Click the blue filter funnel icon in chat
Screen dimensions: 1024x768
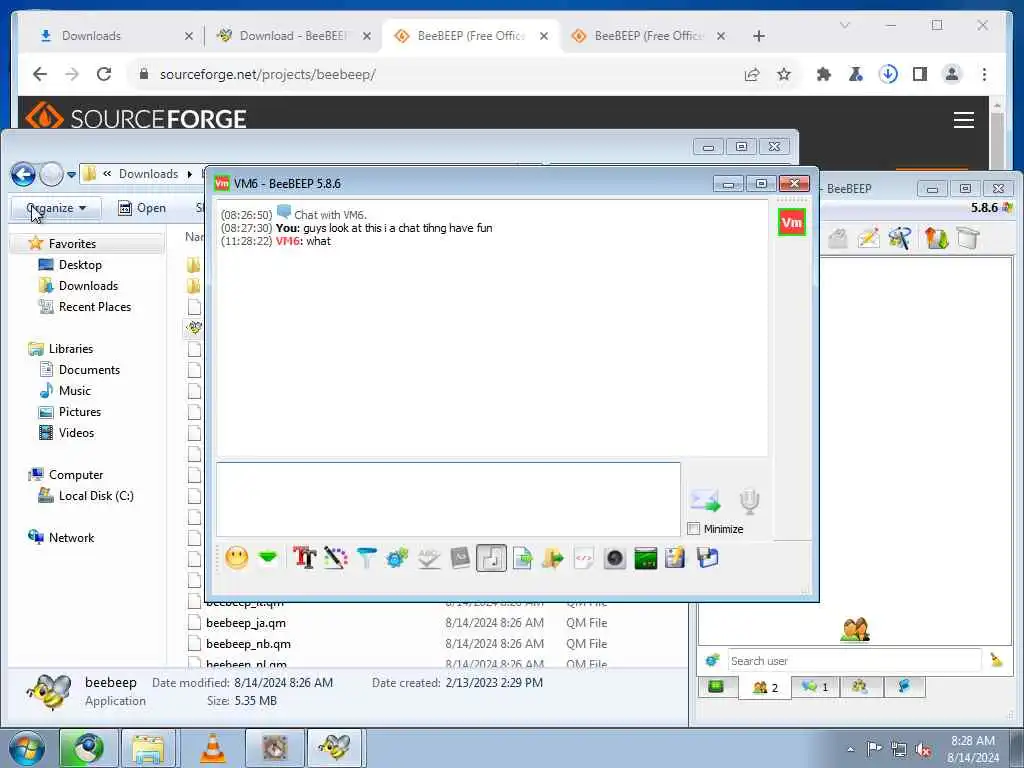366,558
